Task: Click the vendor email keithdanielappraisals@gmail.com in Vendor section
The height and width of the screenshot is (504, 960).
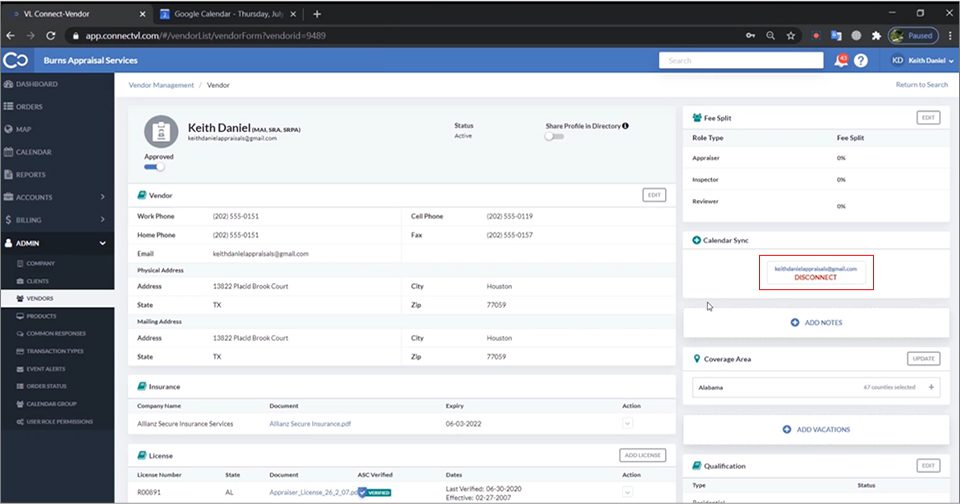Action: tap(261, 254)
